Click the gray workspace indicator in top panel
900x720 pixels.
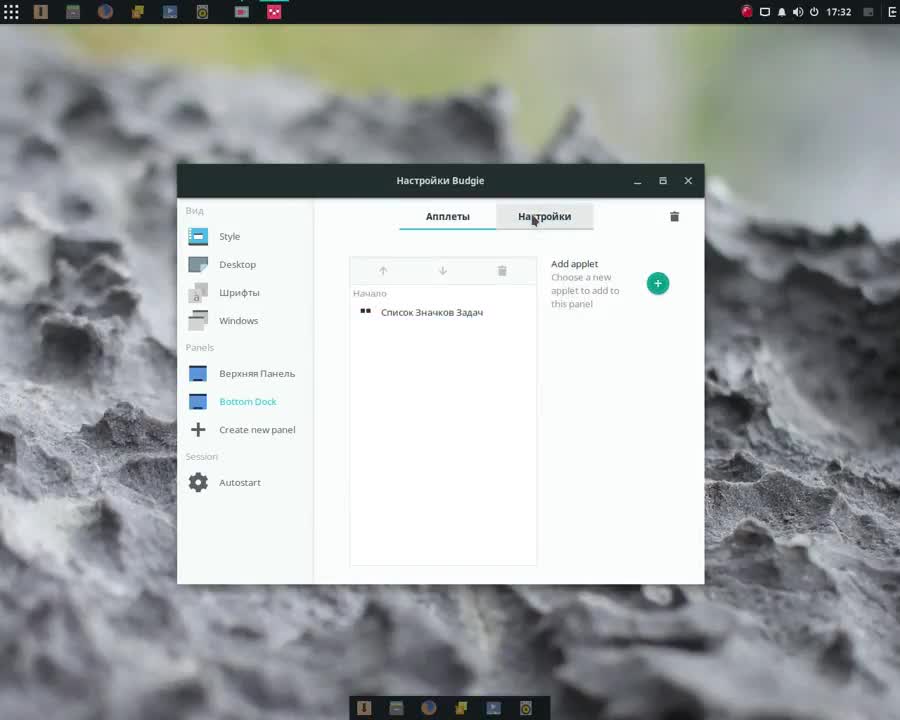868,11
